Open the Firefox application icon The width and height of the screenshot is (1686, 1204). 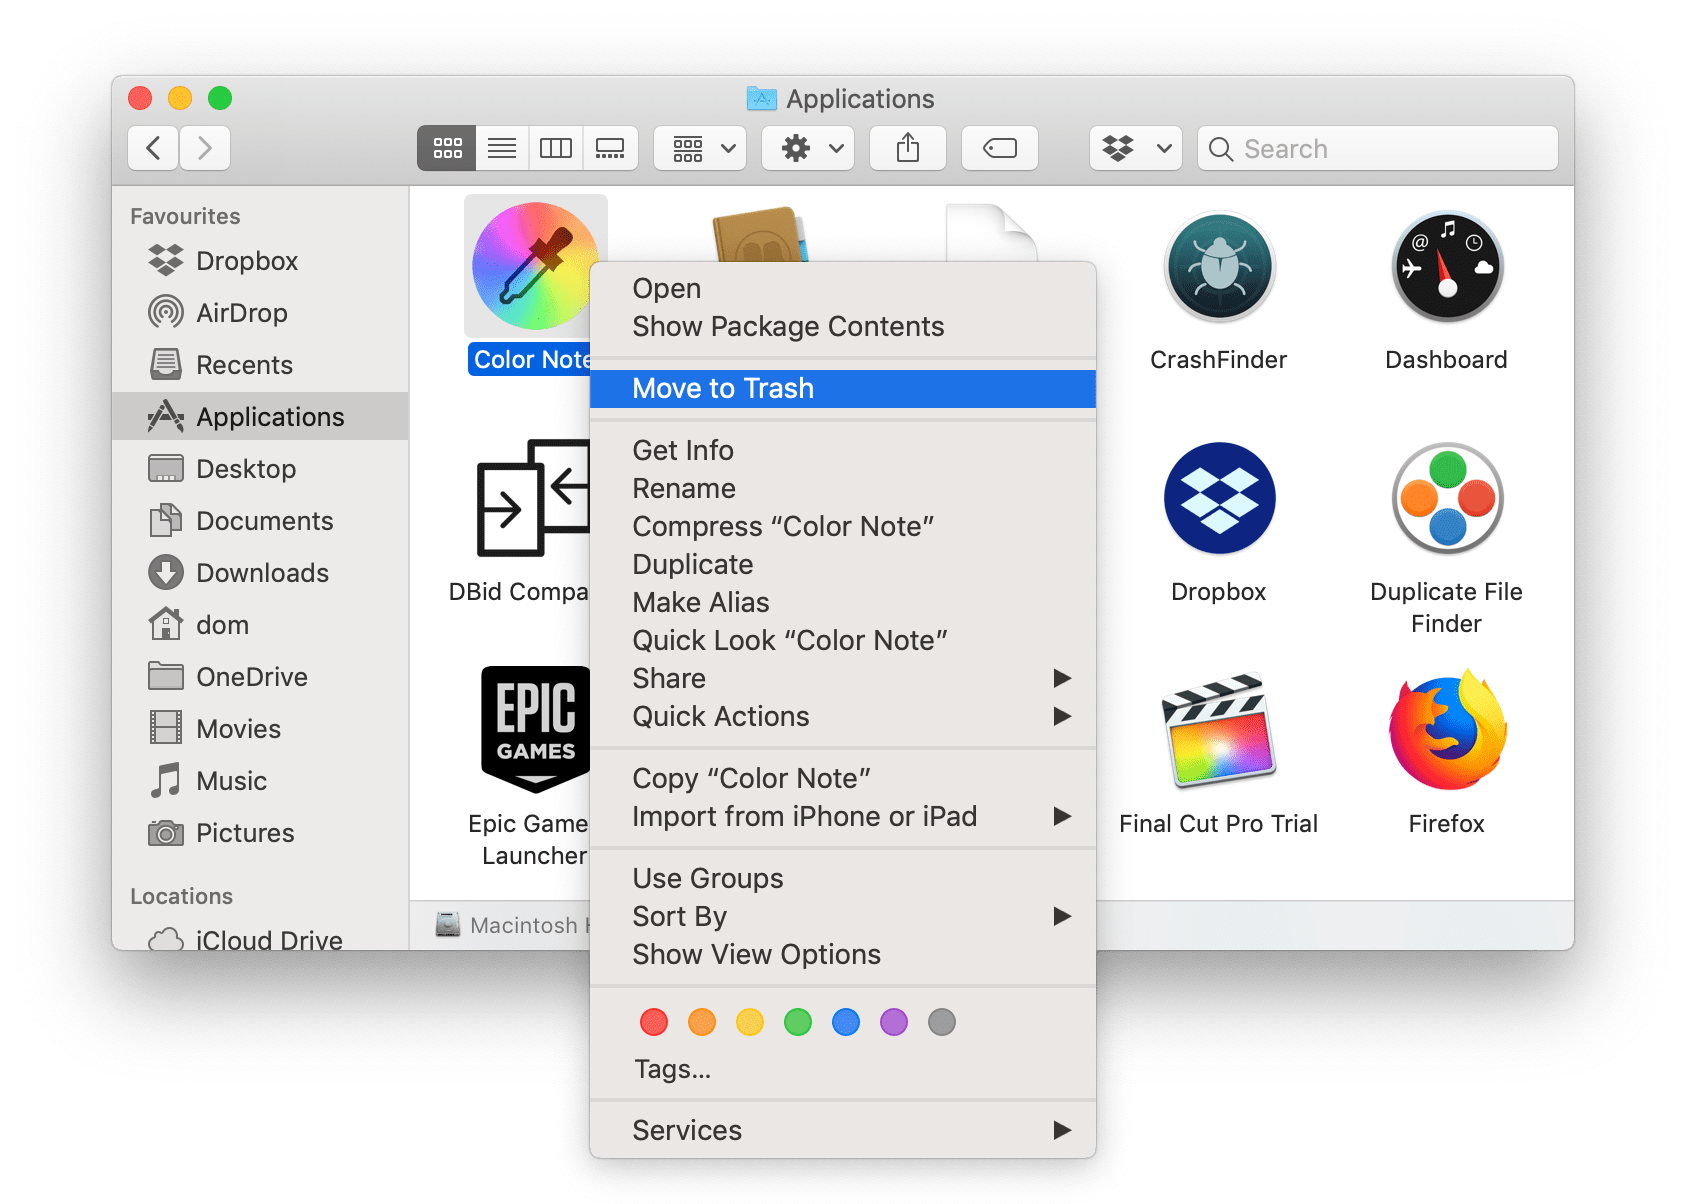pyautogui.click(x=1446, y=730)
